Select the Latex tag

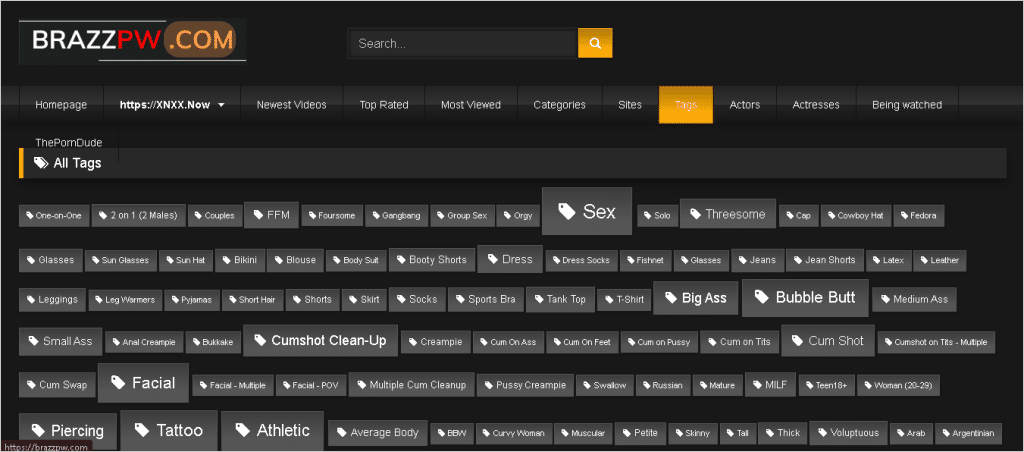pyautogui.click(x=888, y=260)
